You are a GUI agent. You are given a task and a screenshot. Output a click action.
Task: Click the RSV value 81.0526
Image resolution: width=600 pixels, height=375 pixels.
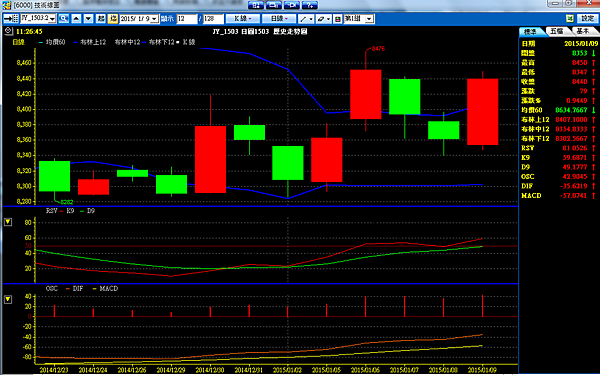coord(575,148)
